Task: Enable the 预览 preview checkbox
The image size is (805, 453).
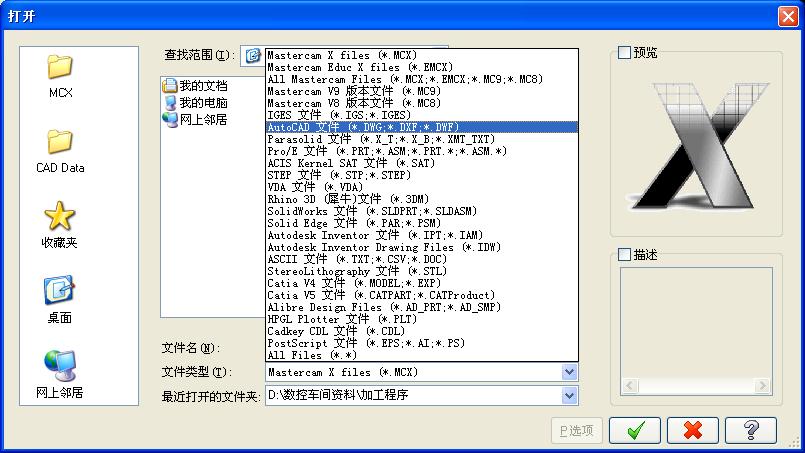Action: 624,52
